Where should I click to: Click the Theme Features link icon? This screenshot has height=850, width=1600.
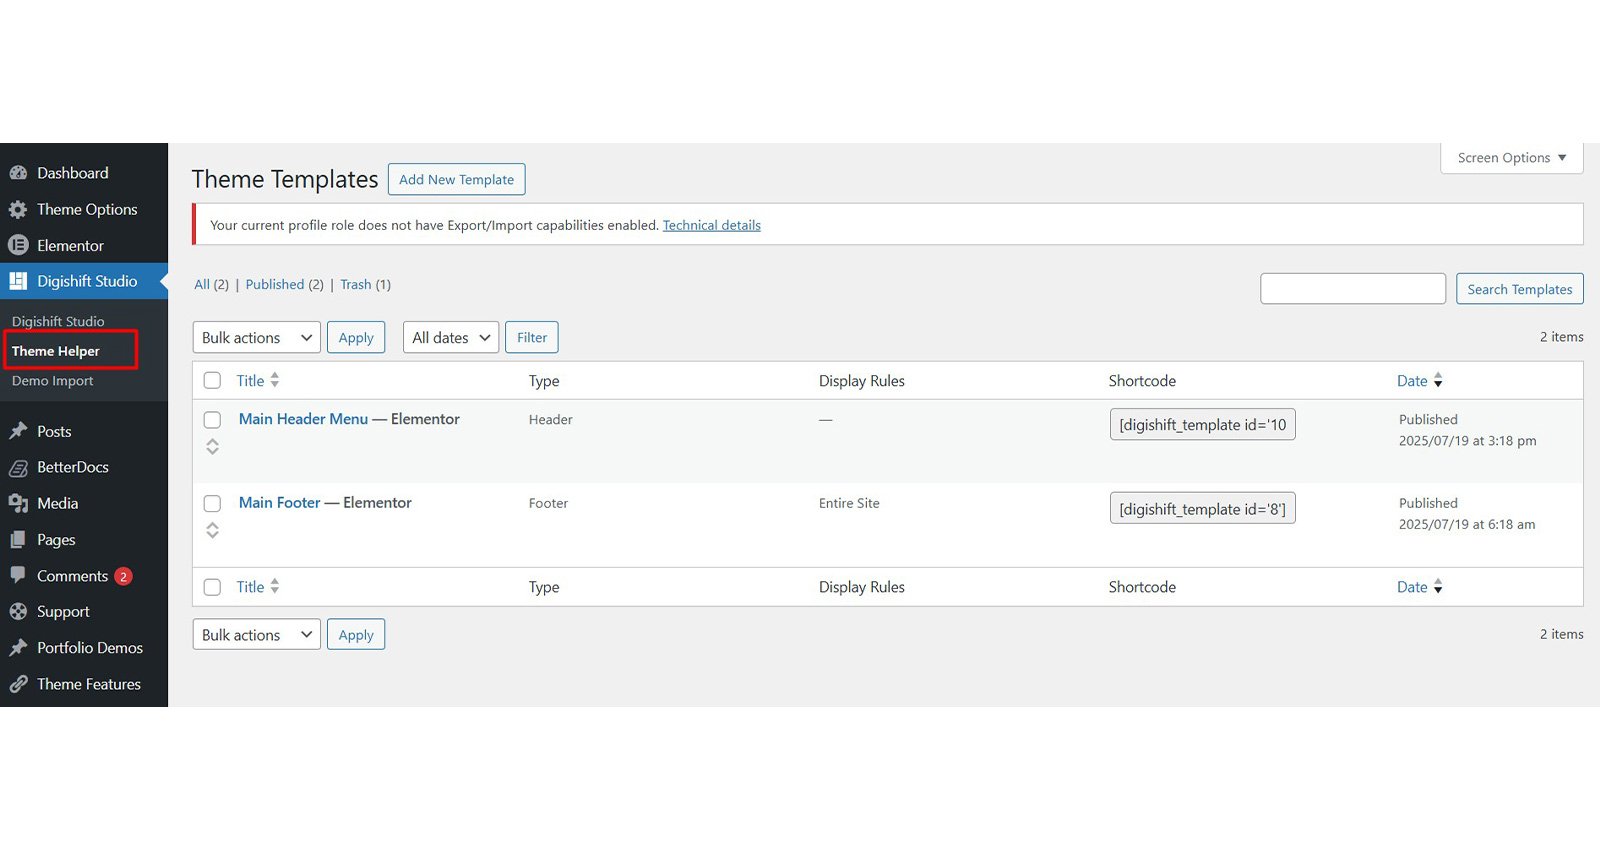tap(18, 684)
